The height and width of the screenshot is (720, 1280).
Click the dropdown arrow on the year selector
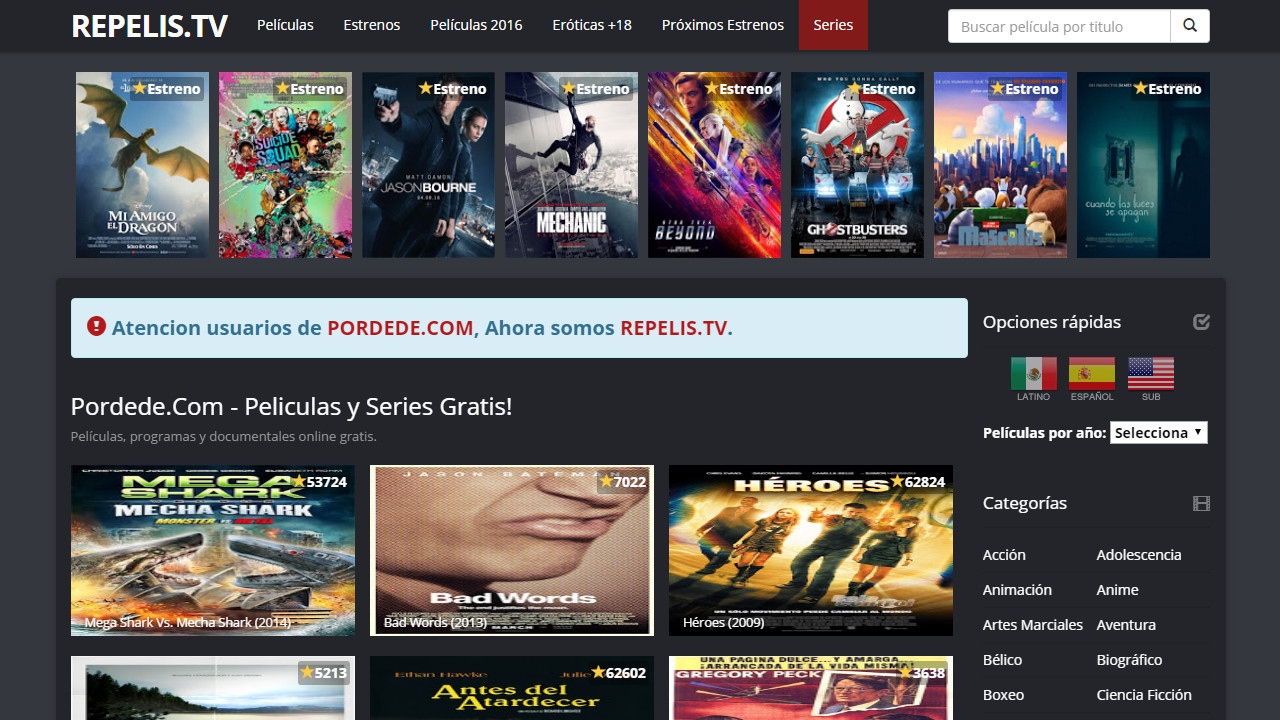(1198, 432)
